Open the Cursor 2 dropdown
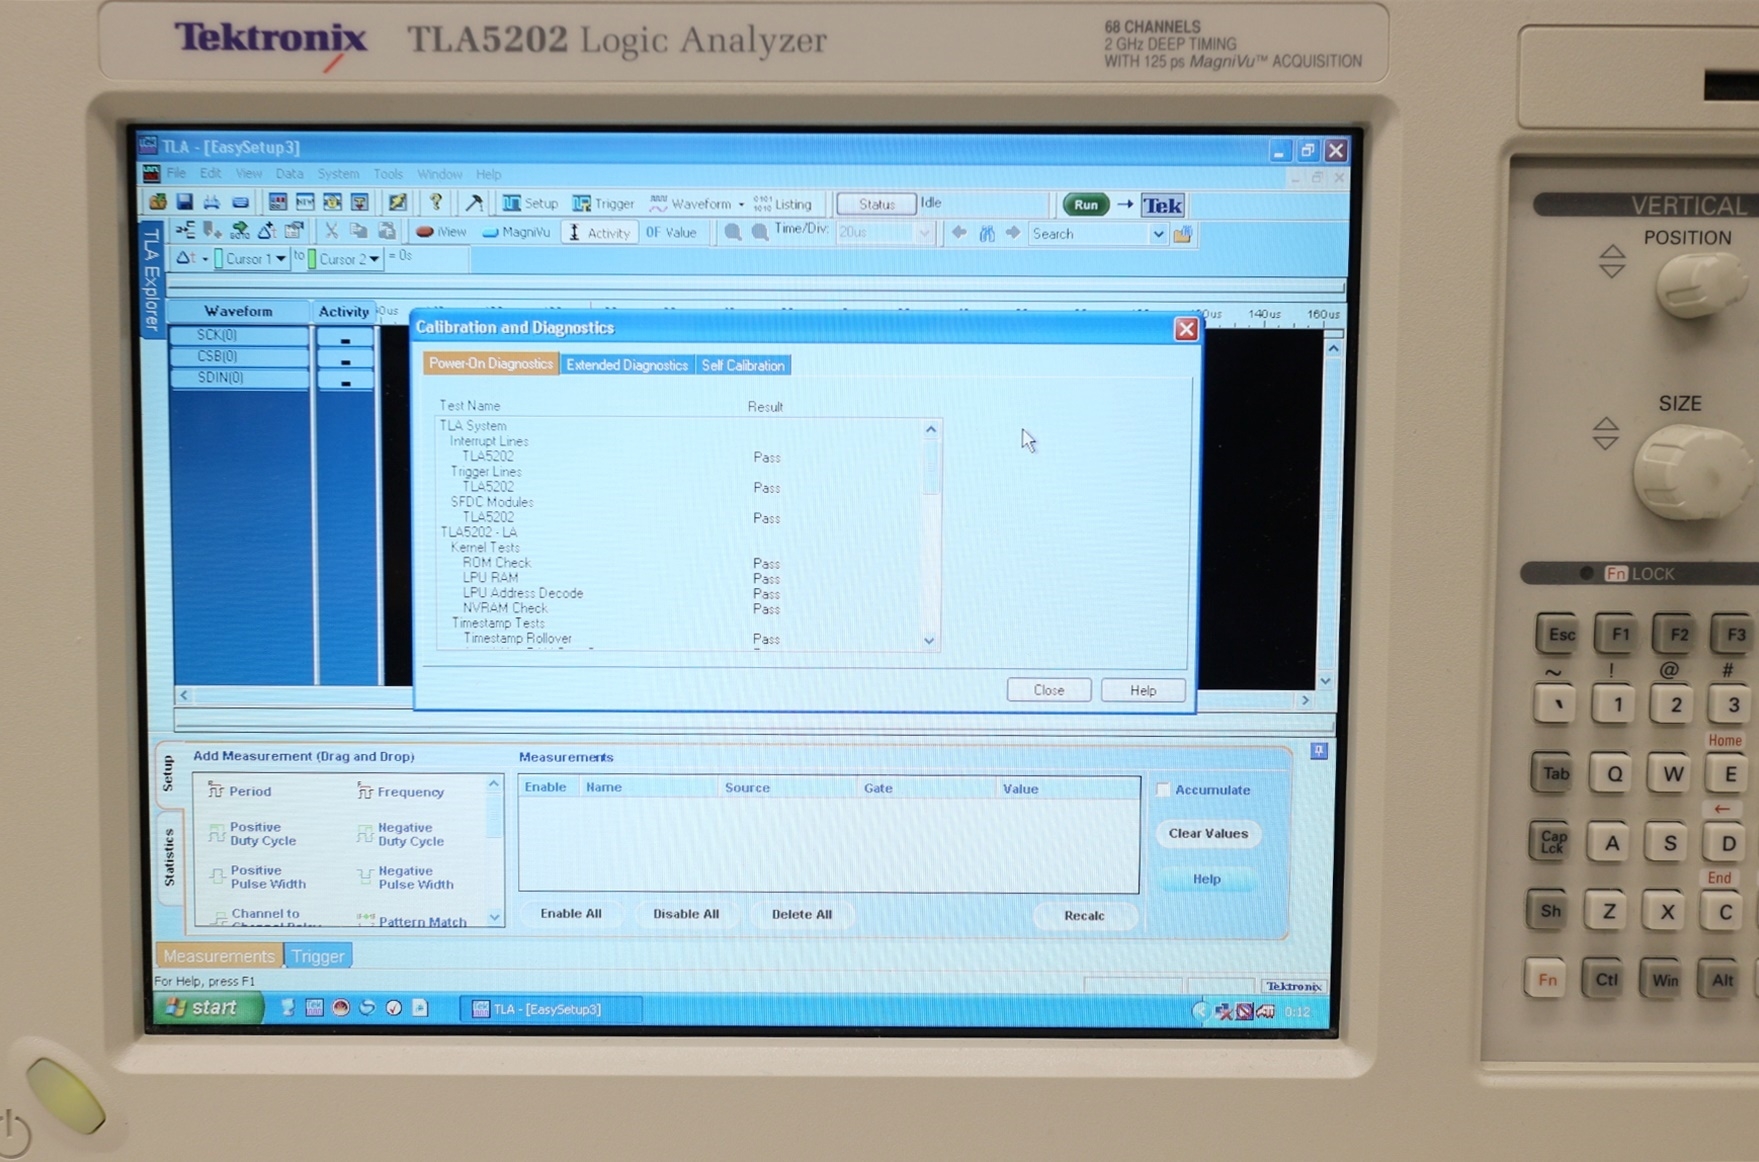 pos(374,259)
